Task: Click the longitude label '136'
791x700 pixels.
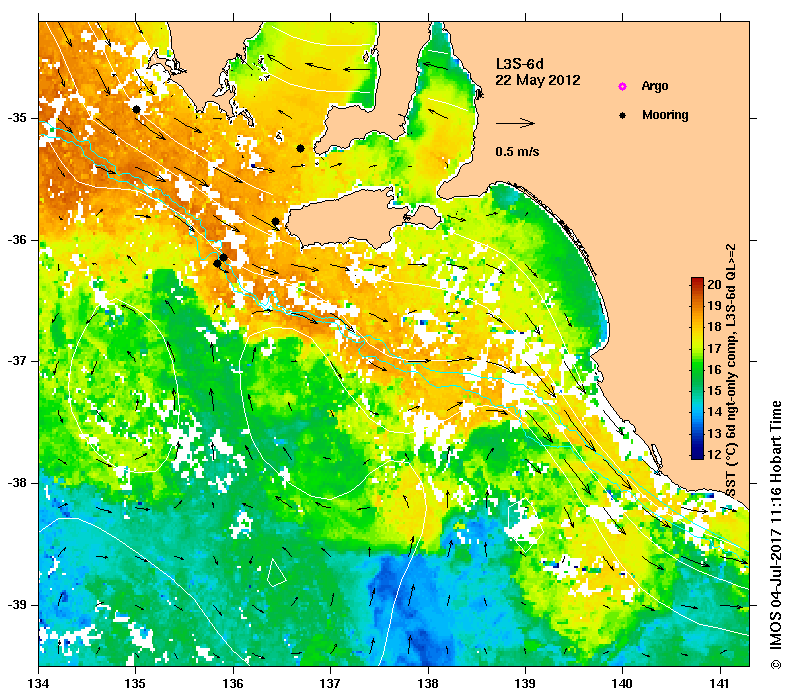Action: pyautogui.click(x=233, y=684)
